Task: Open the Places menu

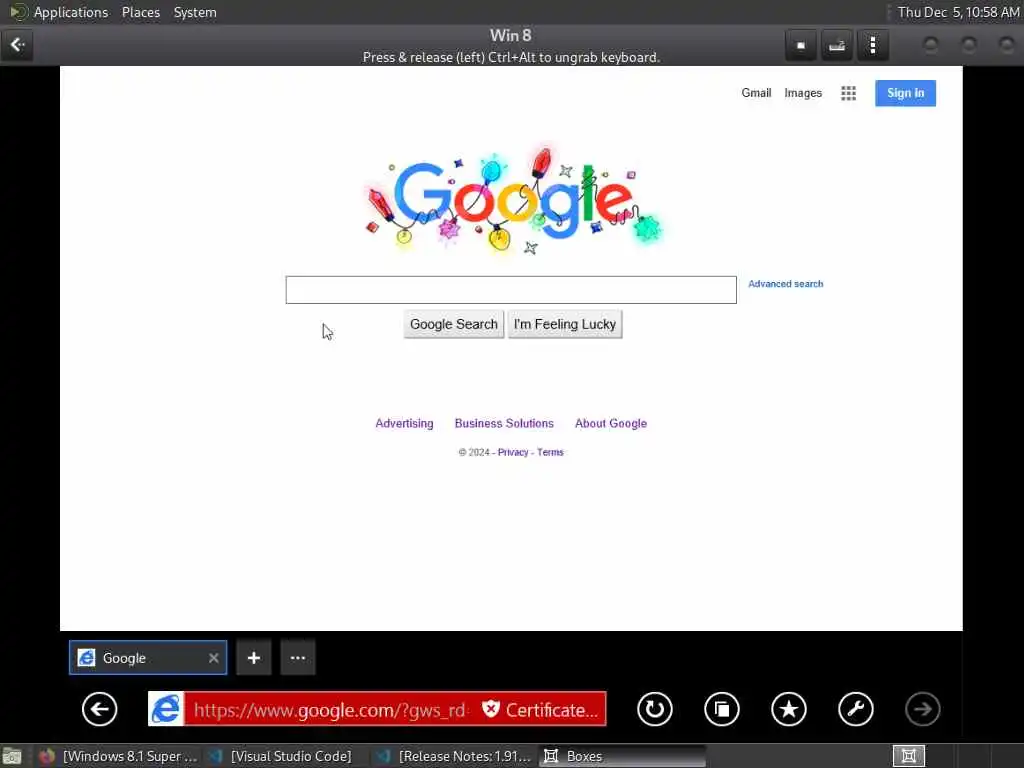Action: (x=140, y=12)
